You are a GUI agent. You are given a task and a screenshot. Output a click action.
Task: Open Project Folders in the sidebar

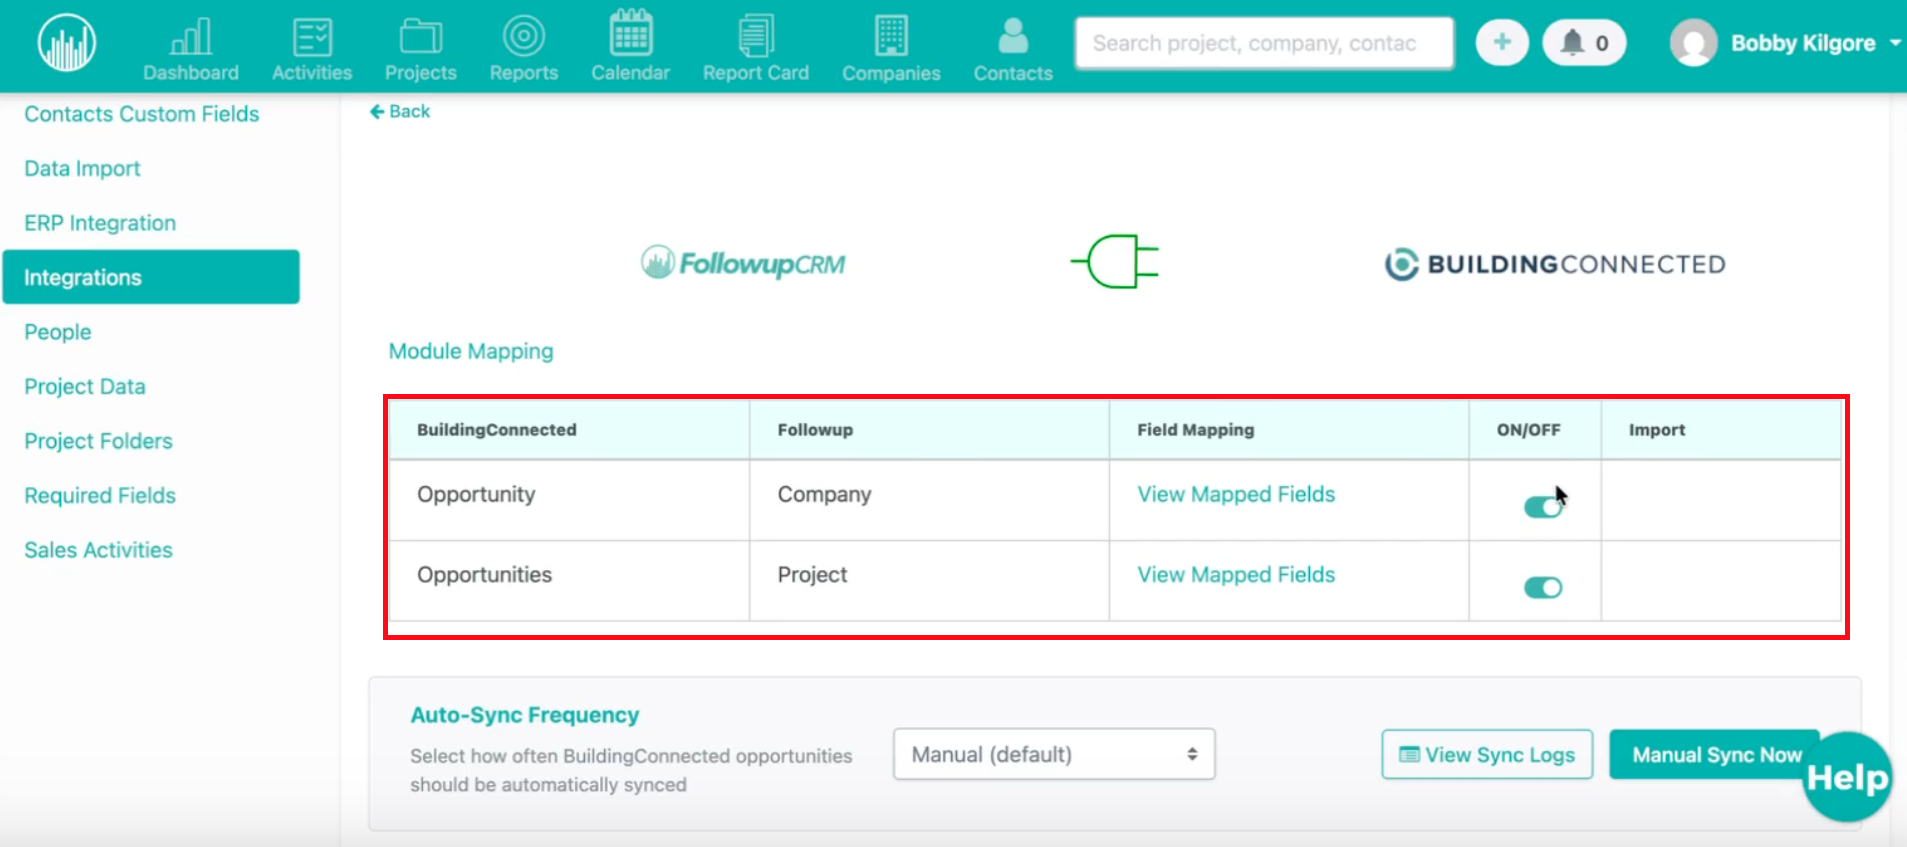tap(98, 441)
